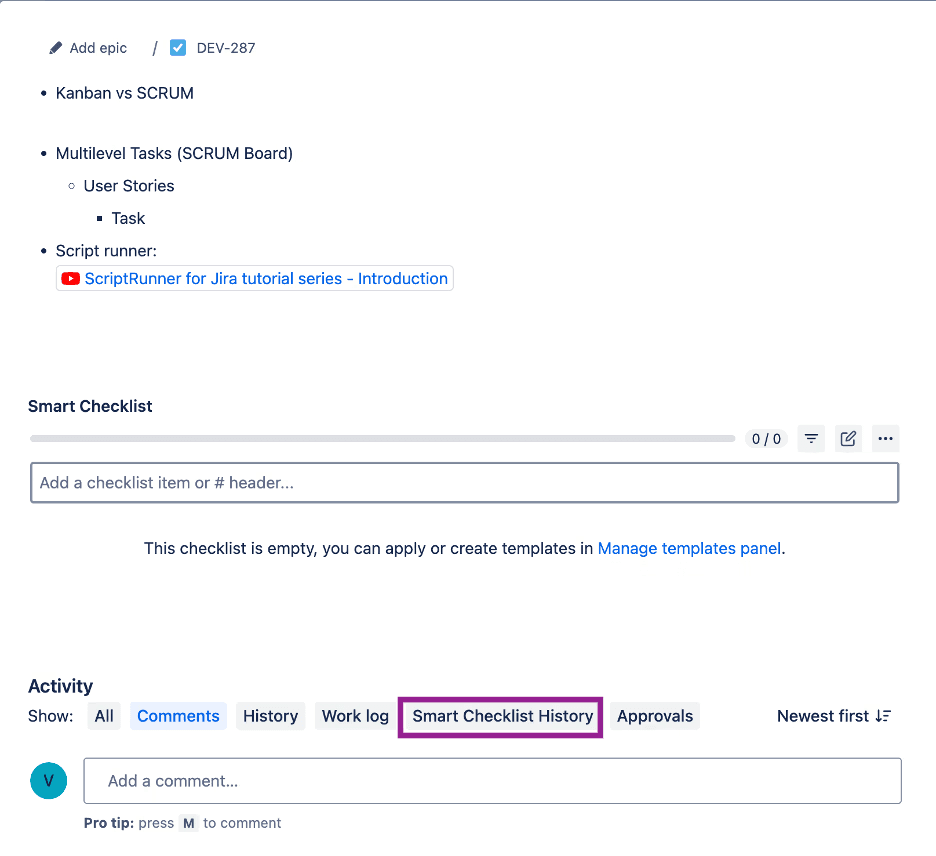Click the sort arrows icon beside Newest first
This screenshot has height=856, width=936.
(884, 716)
